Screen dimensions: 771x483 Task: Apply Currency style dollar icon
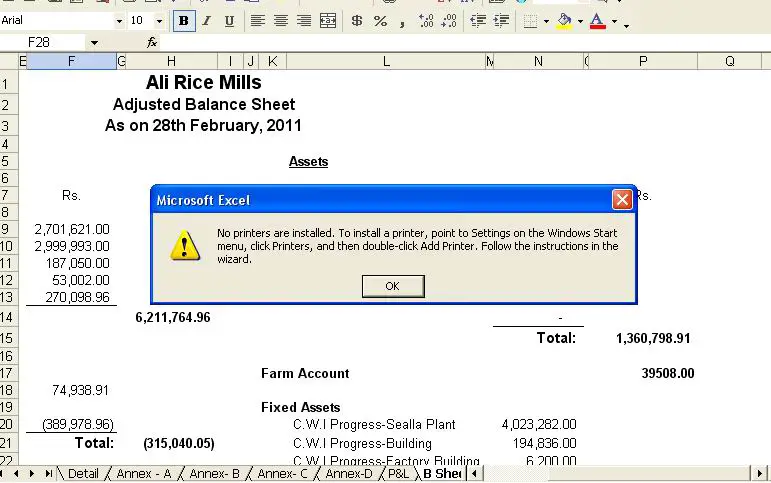pyautogui.click(x=357, y=21)
